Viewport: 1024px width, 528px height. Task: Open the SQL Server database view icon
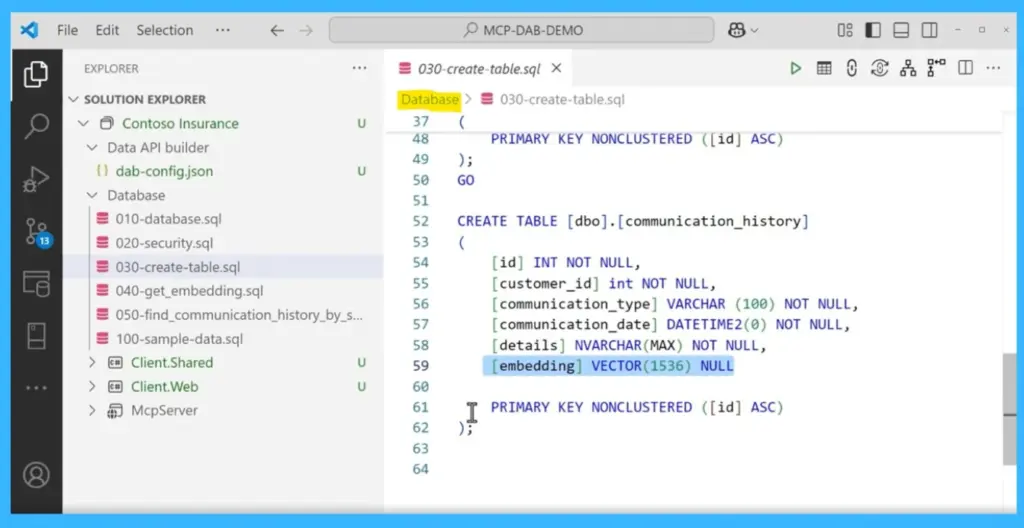click(x=36, y=283)
